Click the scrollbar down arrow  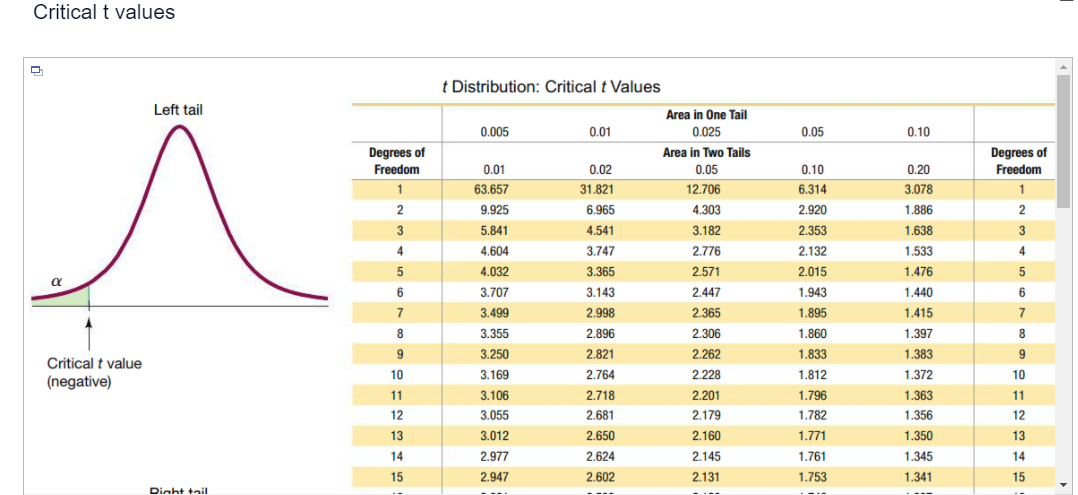pyautogui.click(x=1062, y=483)
